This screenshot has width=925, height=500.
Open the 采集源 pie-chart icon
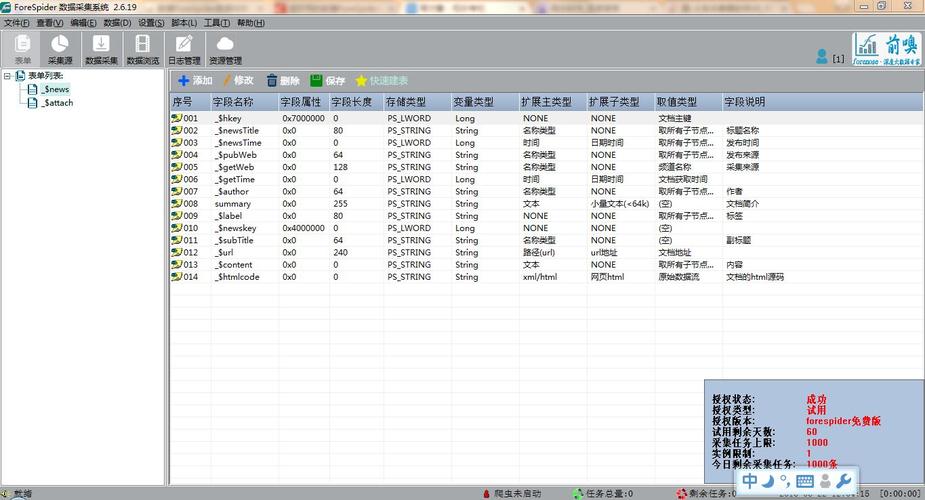click(60, 49)
